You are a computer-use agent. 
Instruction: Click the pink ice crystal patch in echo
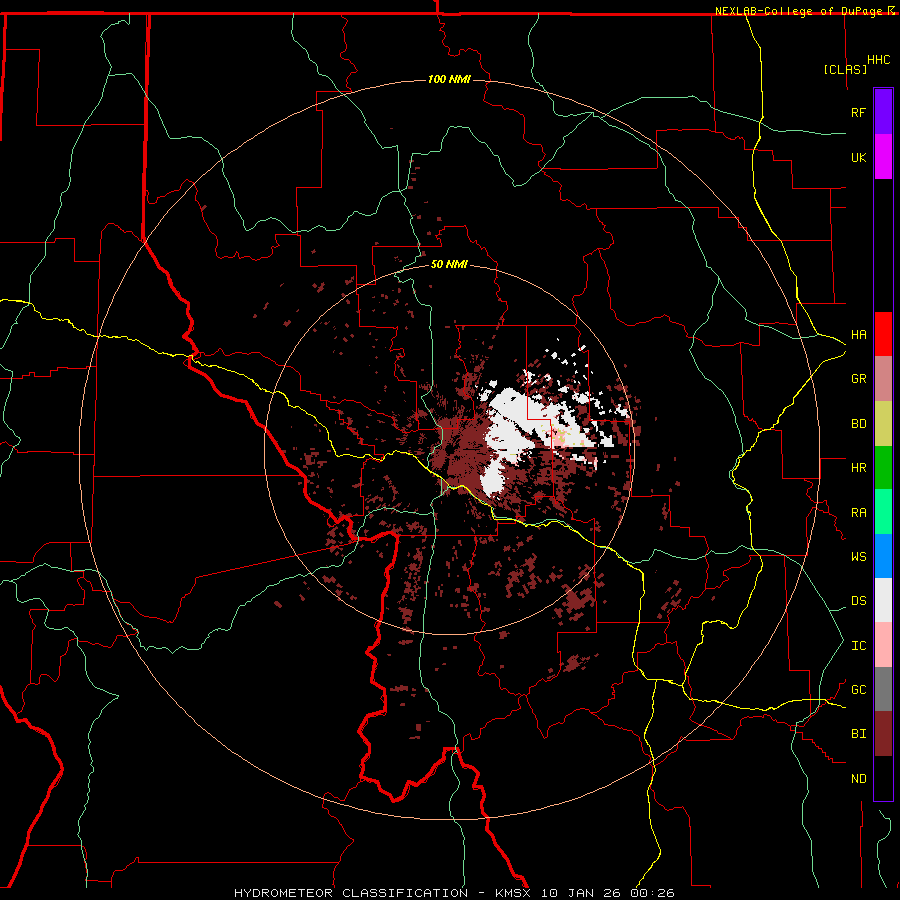click(x=561, y=440)
